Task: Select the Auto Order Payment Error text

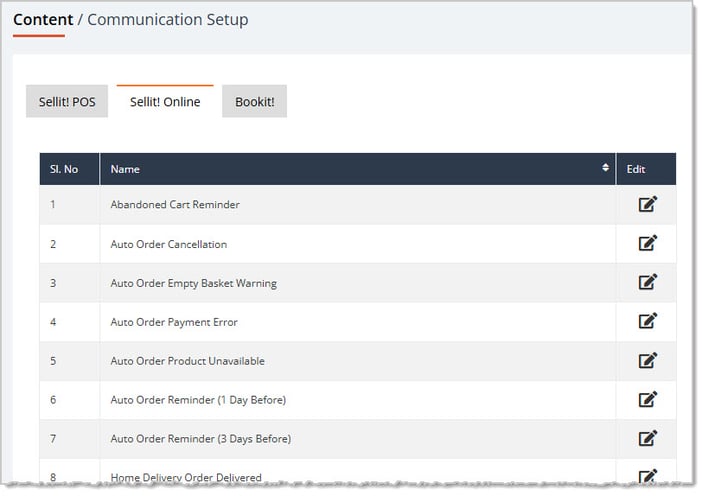Action: pyautogui.click(x=174, y=322)
